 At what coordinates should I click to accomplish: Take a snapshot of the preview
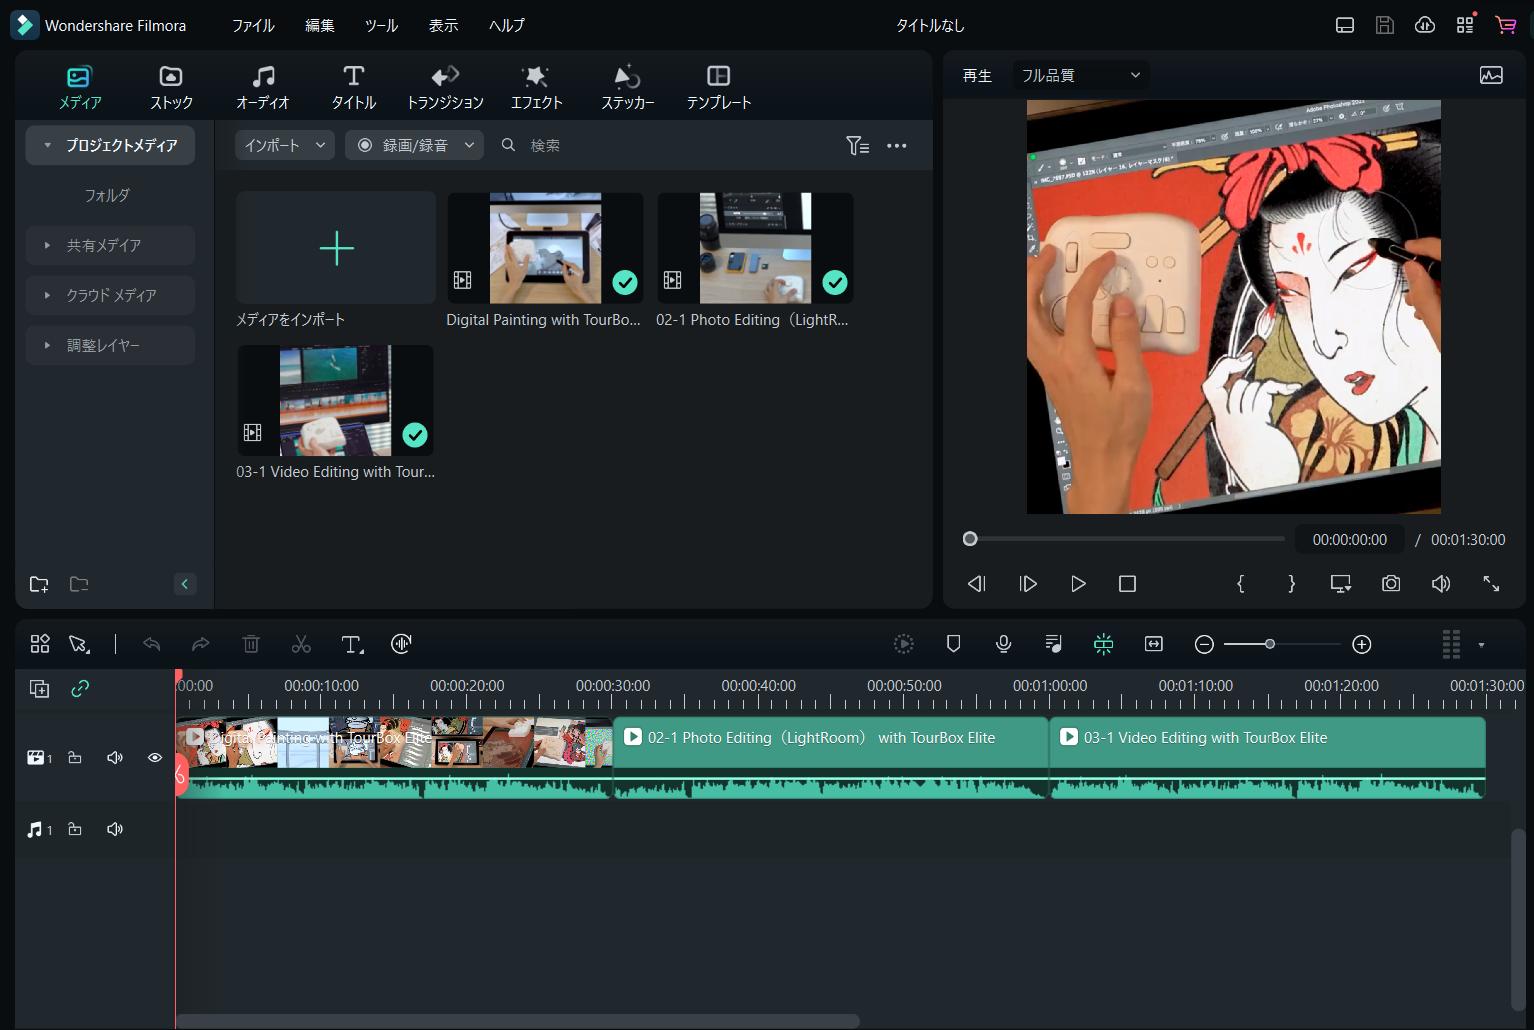(x=1391, y=584)
